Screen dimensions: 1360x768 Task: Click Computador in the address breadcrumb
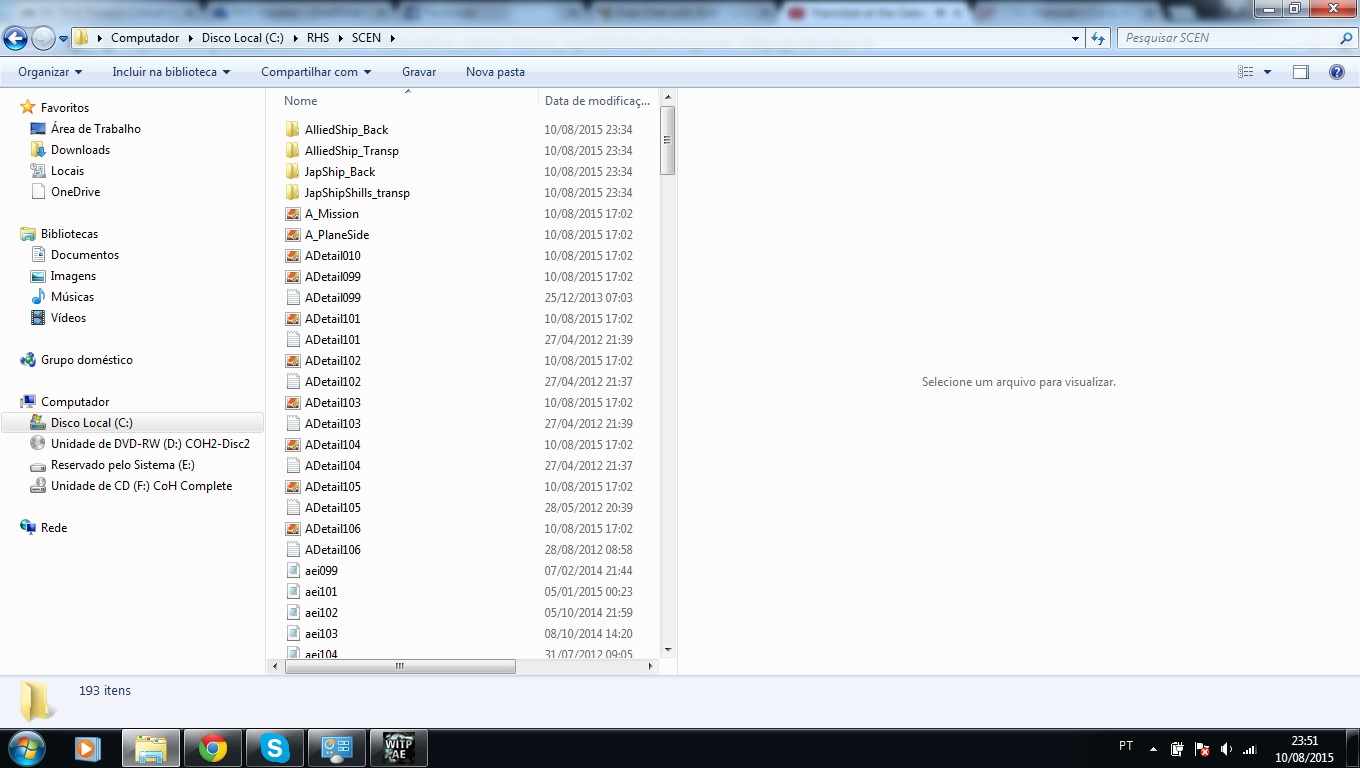coord(145,38)
